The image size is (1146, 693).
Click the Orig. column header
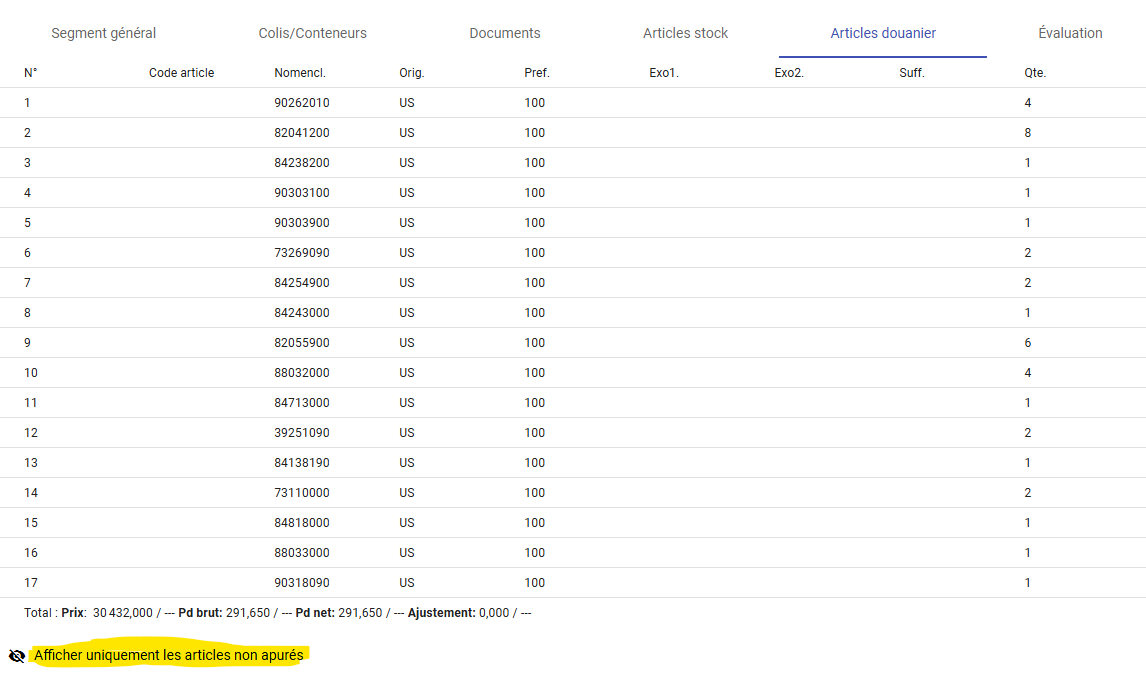pos(411,73)
